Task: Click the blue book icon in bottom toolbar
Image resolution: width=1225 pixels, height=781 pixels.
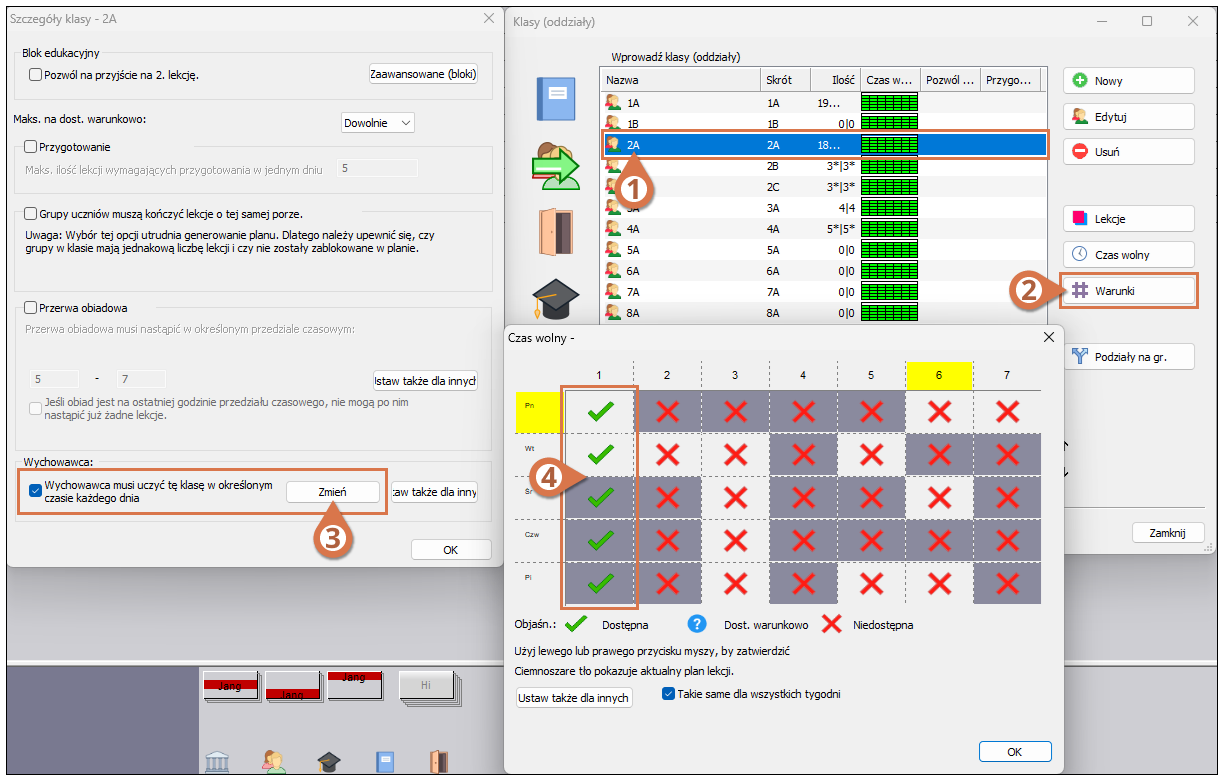Action: 385,762
